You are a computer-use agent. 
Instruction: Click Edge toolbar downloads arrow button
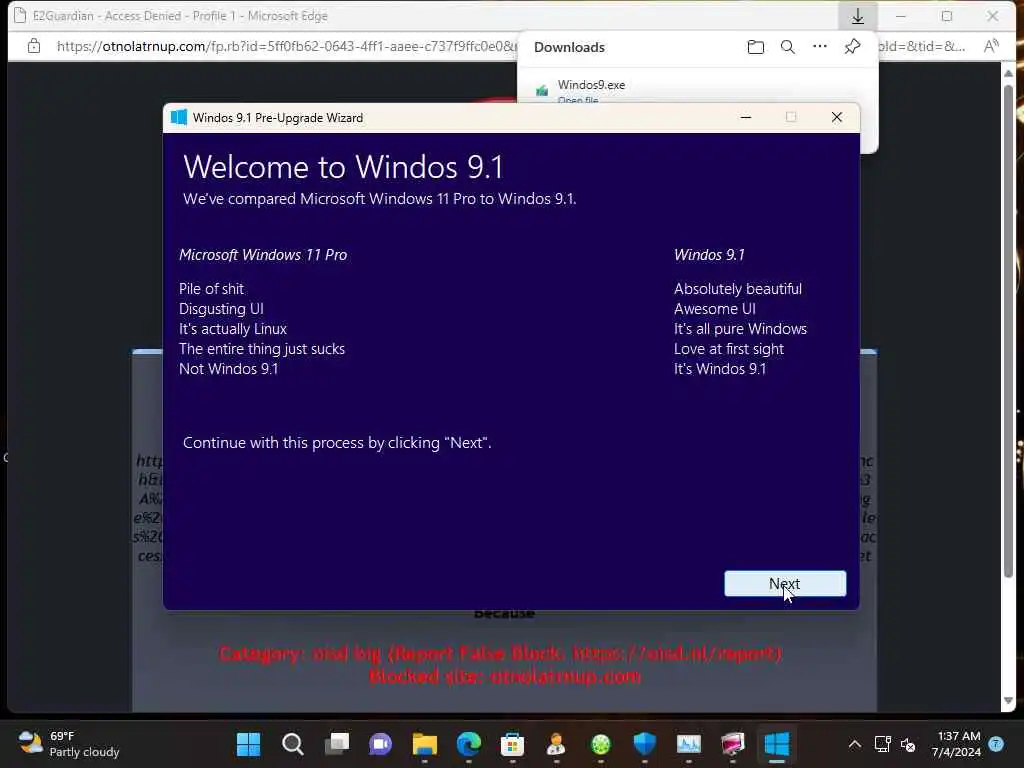click(857, 16)
